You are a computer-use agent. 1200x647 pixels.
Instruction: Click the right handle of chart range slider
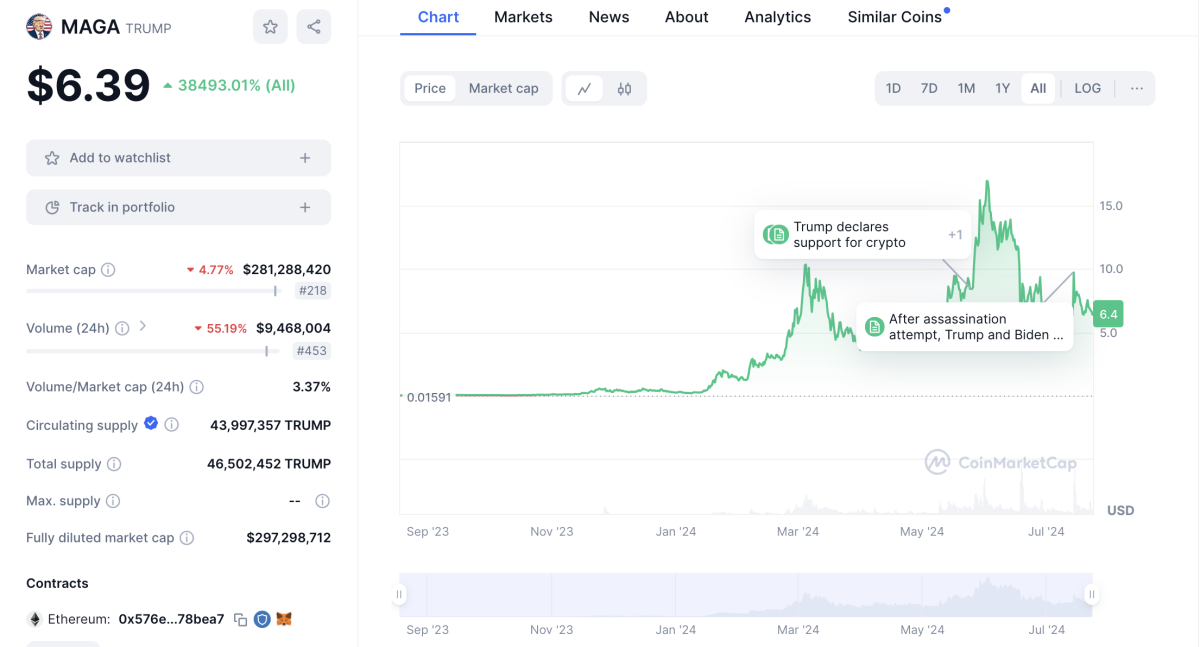pyautogui.click(x=1092, y=594)
